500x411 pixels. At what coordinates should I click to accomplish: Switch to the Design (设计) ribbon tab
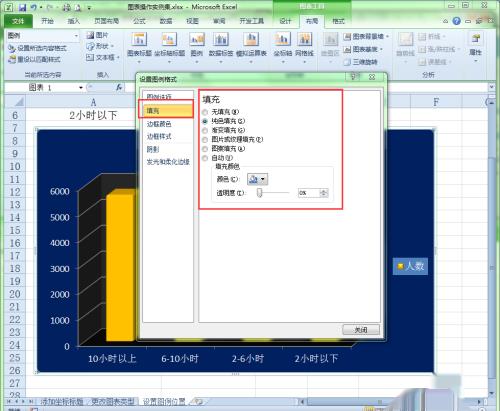pyautogui.click(x=285, y=21)
